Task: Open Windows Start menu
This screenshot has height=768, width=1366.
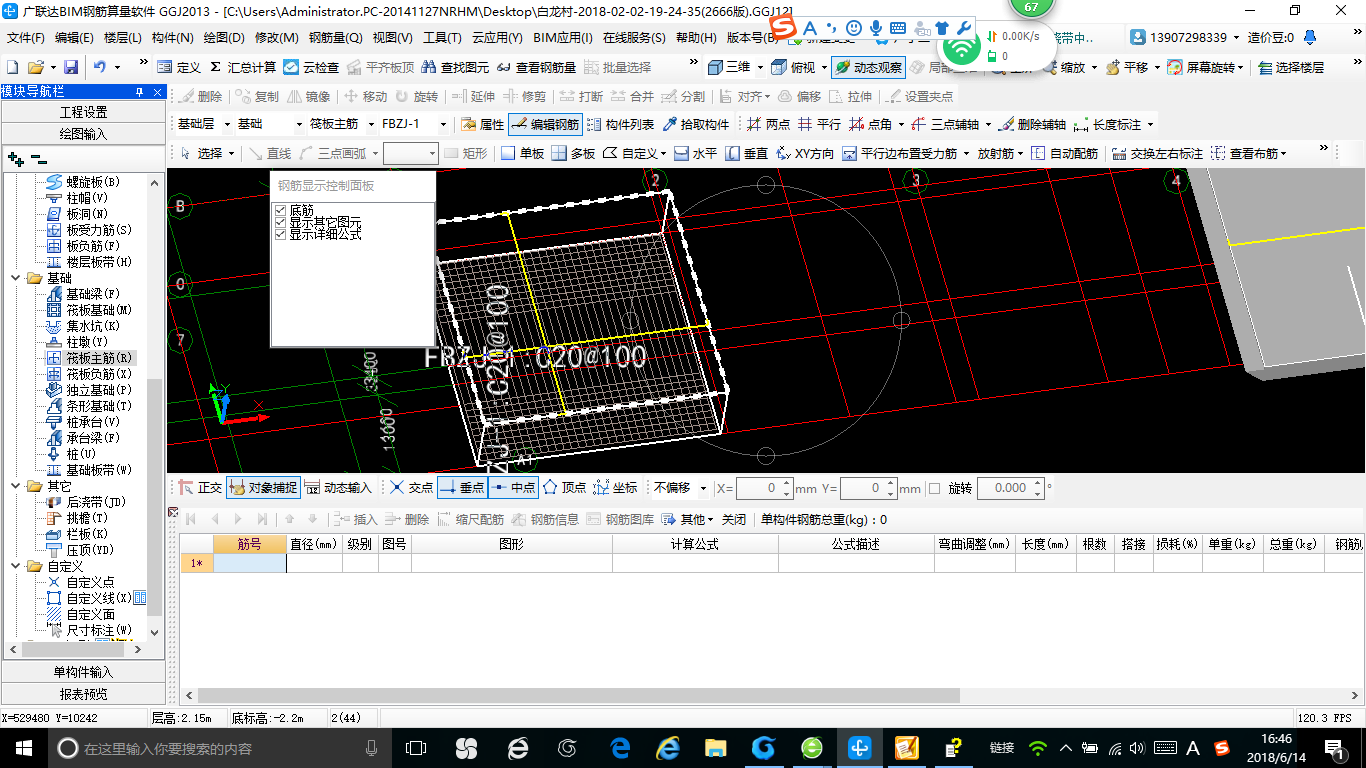Action: [x=22, y=747]
